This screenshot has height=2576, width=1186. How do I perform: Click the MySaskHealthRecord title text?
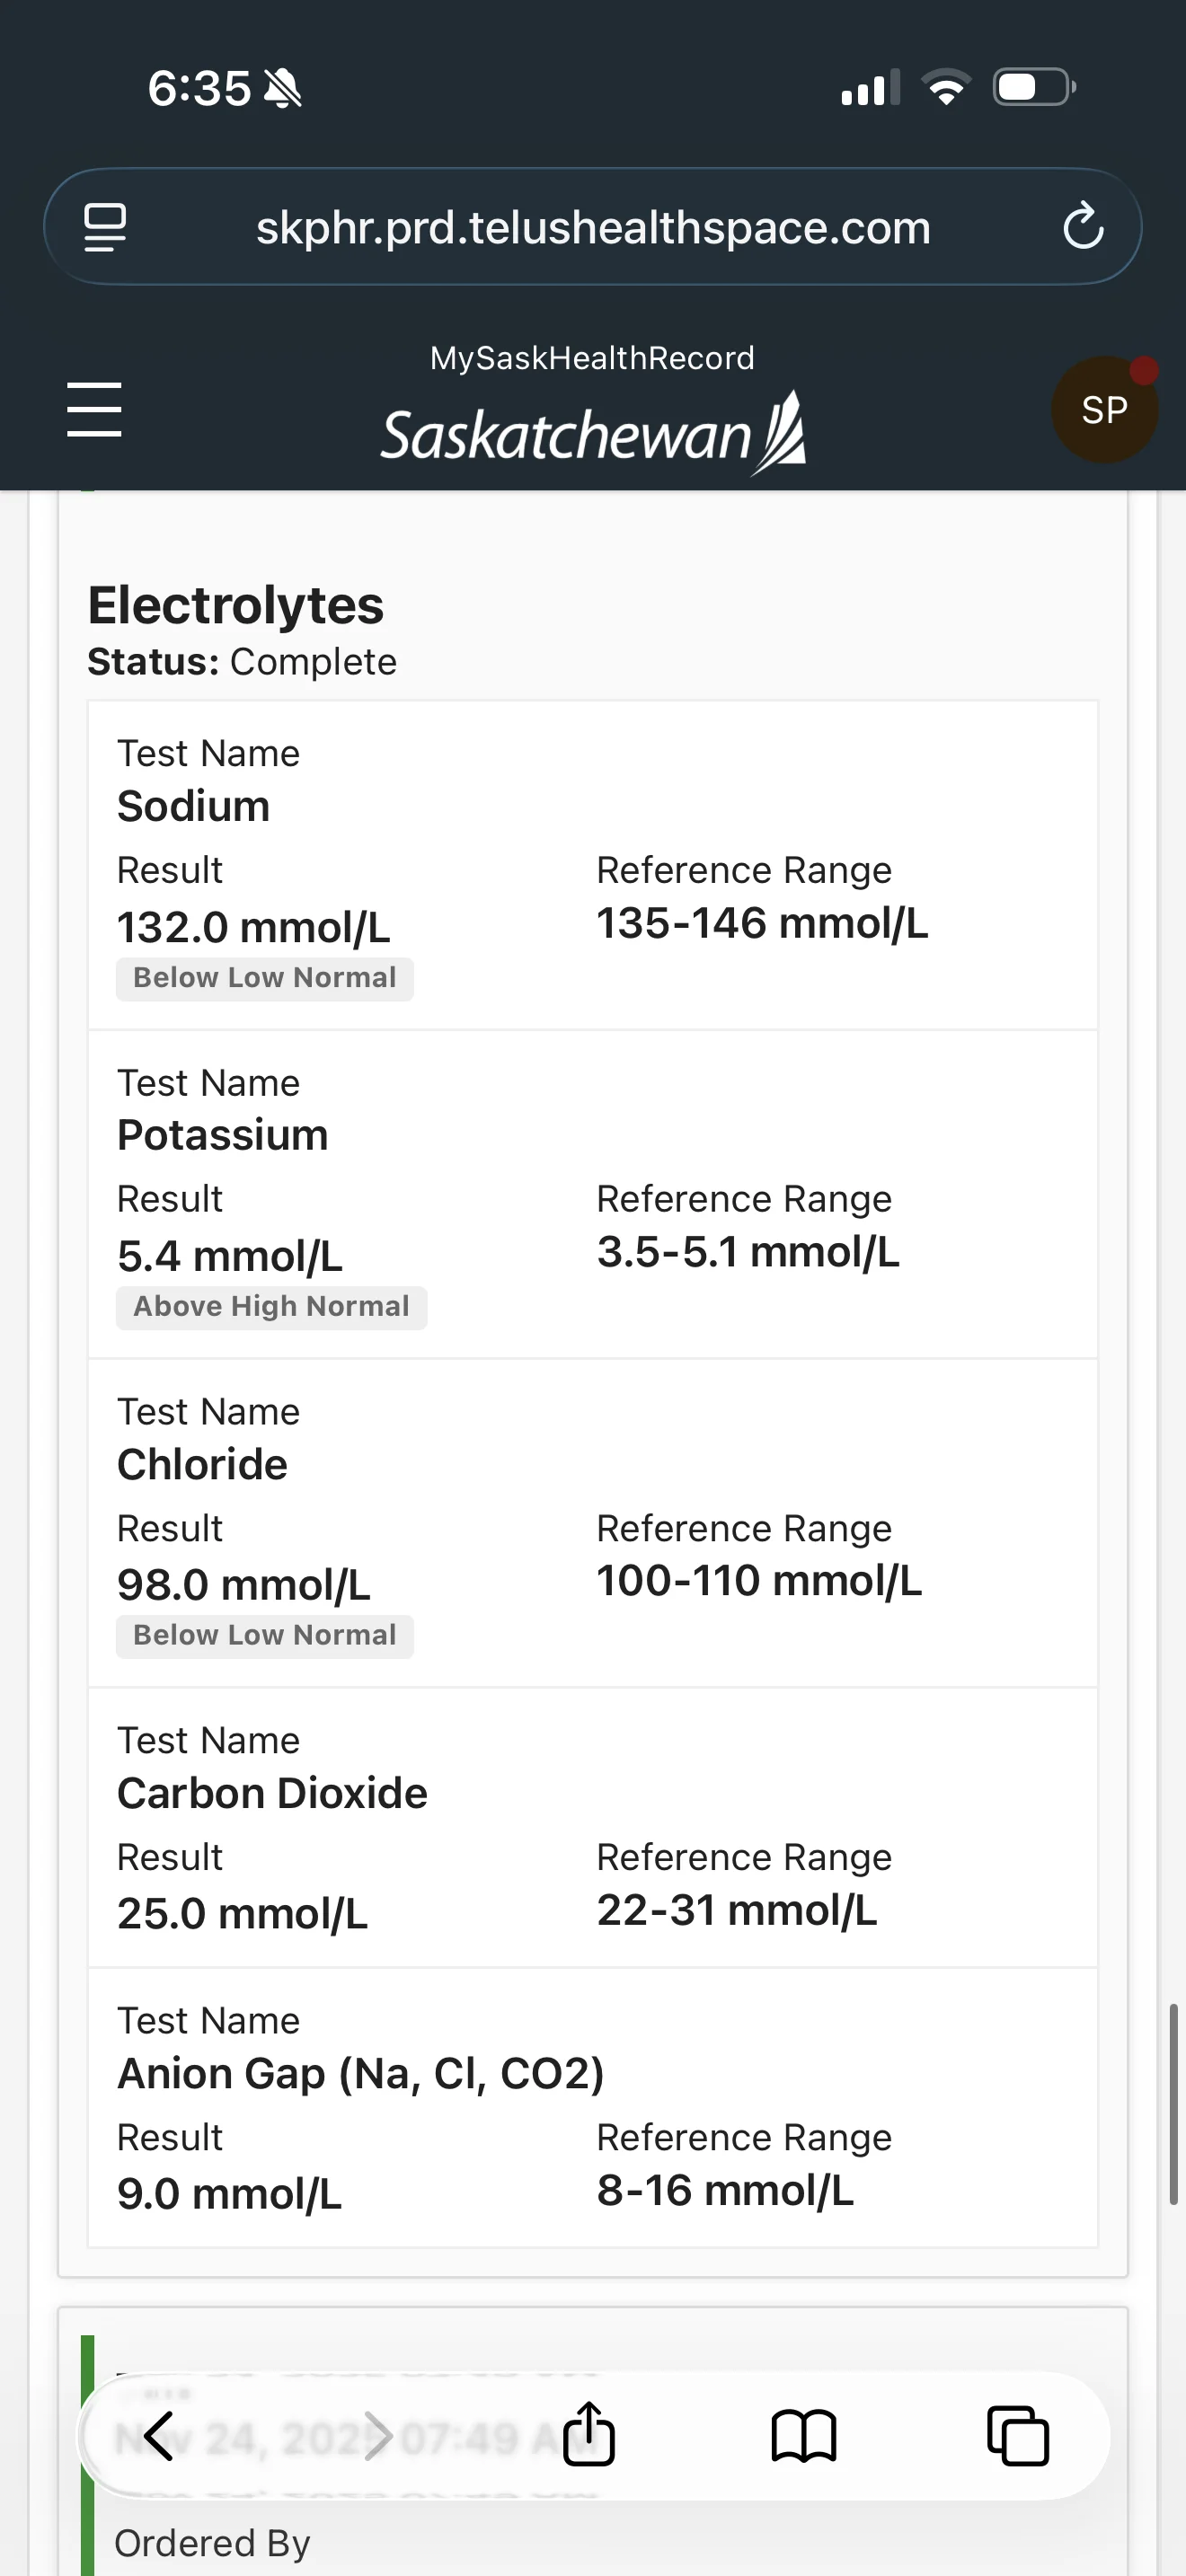pos(592,358)
